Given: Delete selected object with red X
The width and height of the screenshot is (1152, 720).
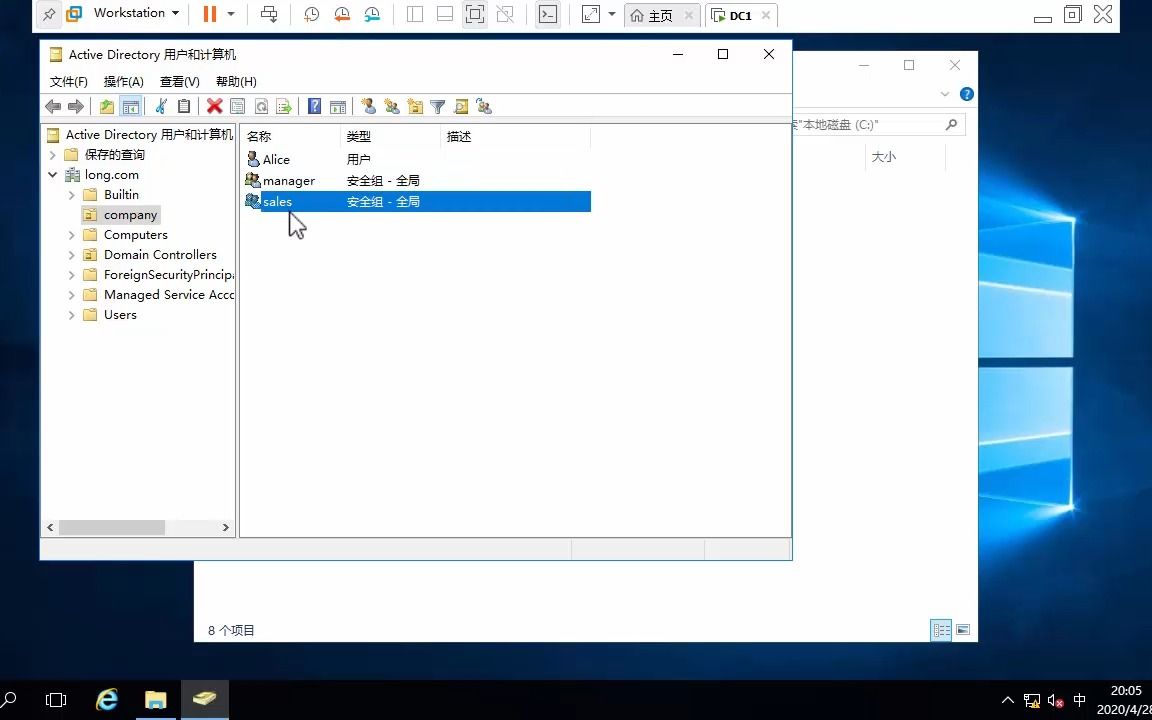Looking at the screenshot, I should (215, 107).
